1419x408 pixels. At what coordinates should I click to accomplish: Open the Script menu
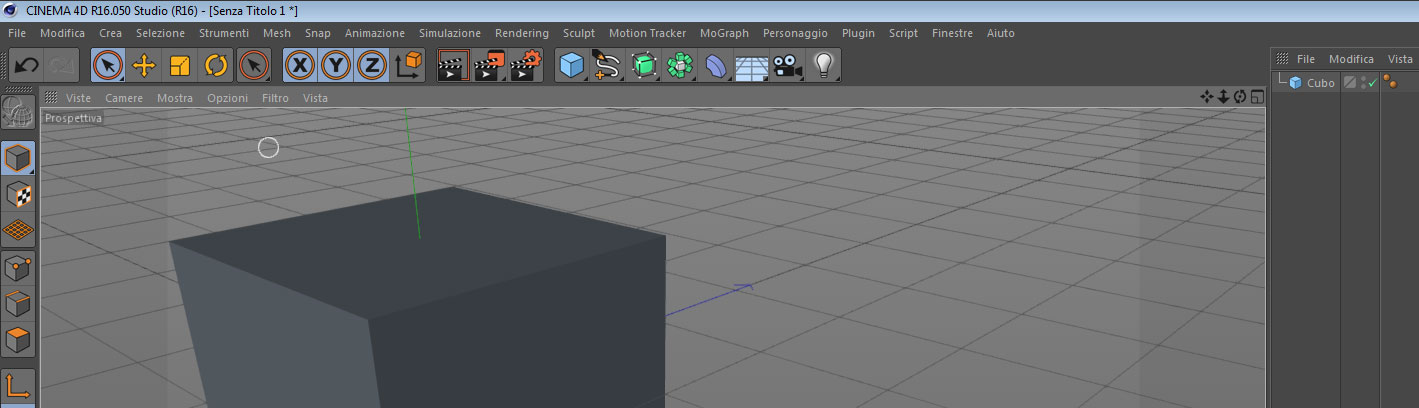903,33
